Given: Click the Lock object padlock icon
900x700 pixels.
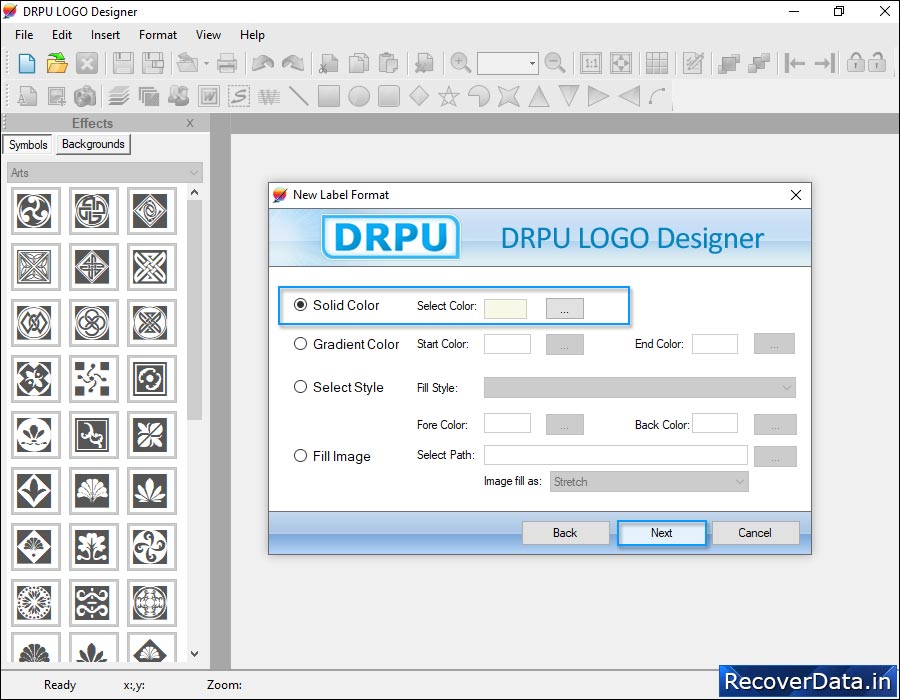Looking at the screenshot, I should (855, 62).
